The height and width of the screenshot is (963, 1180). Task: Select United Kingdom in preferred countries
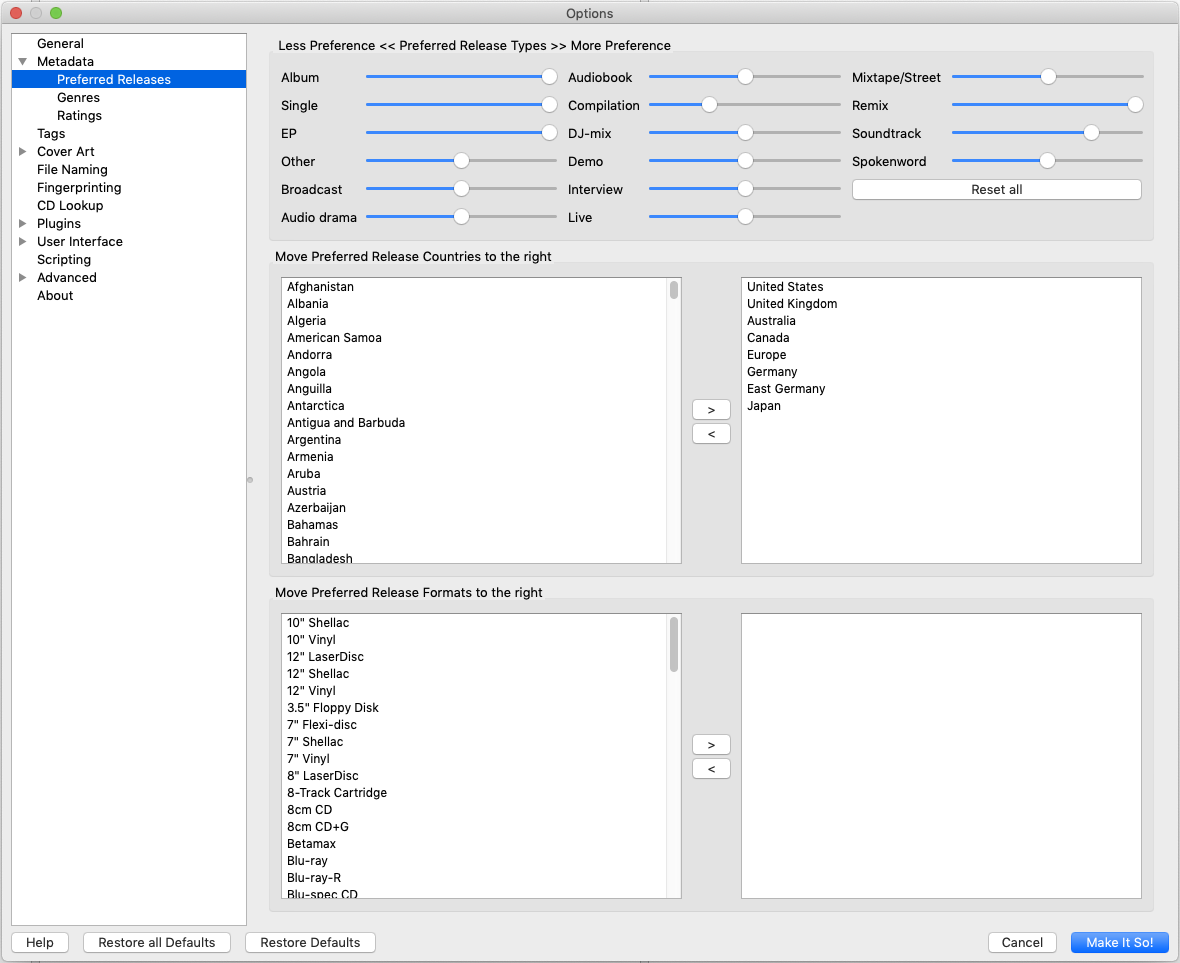pyautogui.click(x=792, y=304)
